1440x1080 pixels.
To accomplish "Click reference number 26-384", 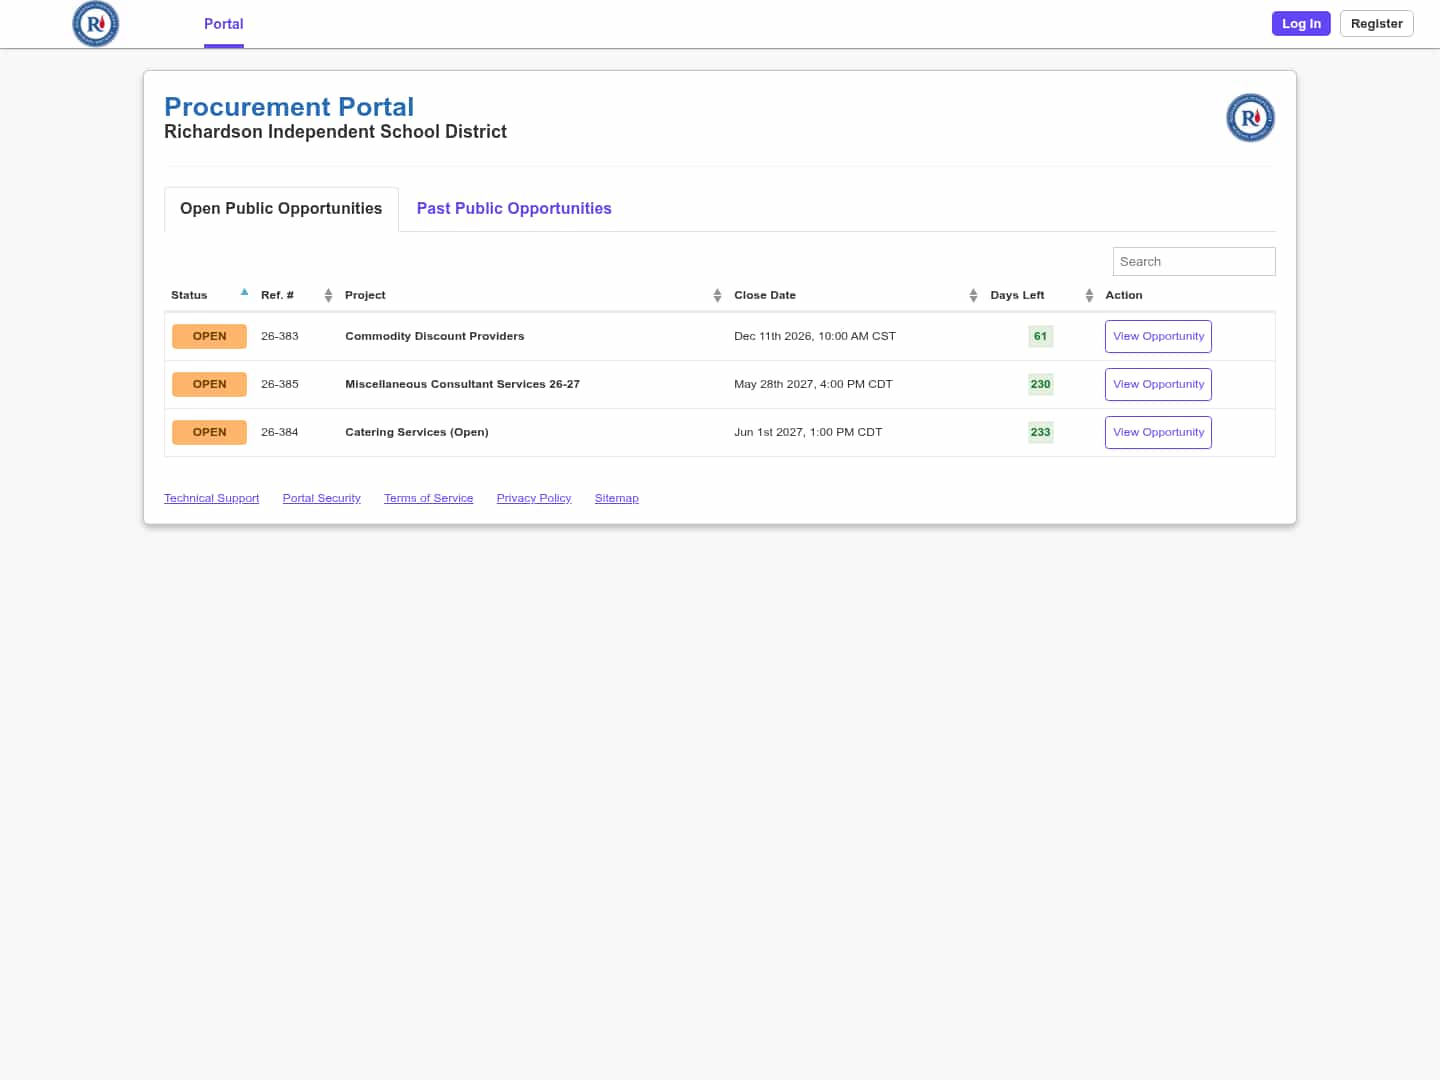I will click(x=280, y=432).
